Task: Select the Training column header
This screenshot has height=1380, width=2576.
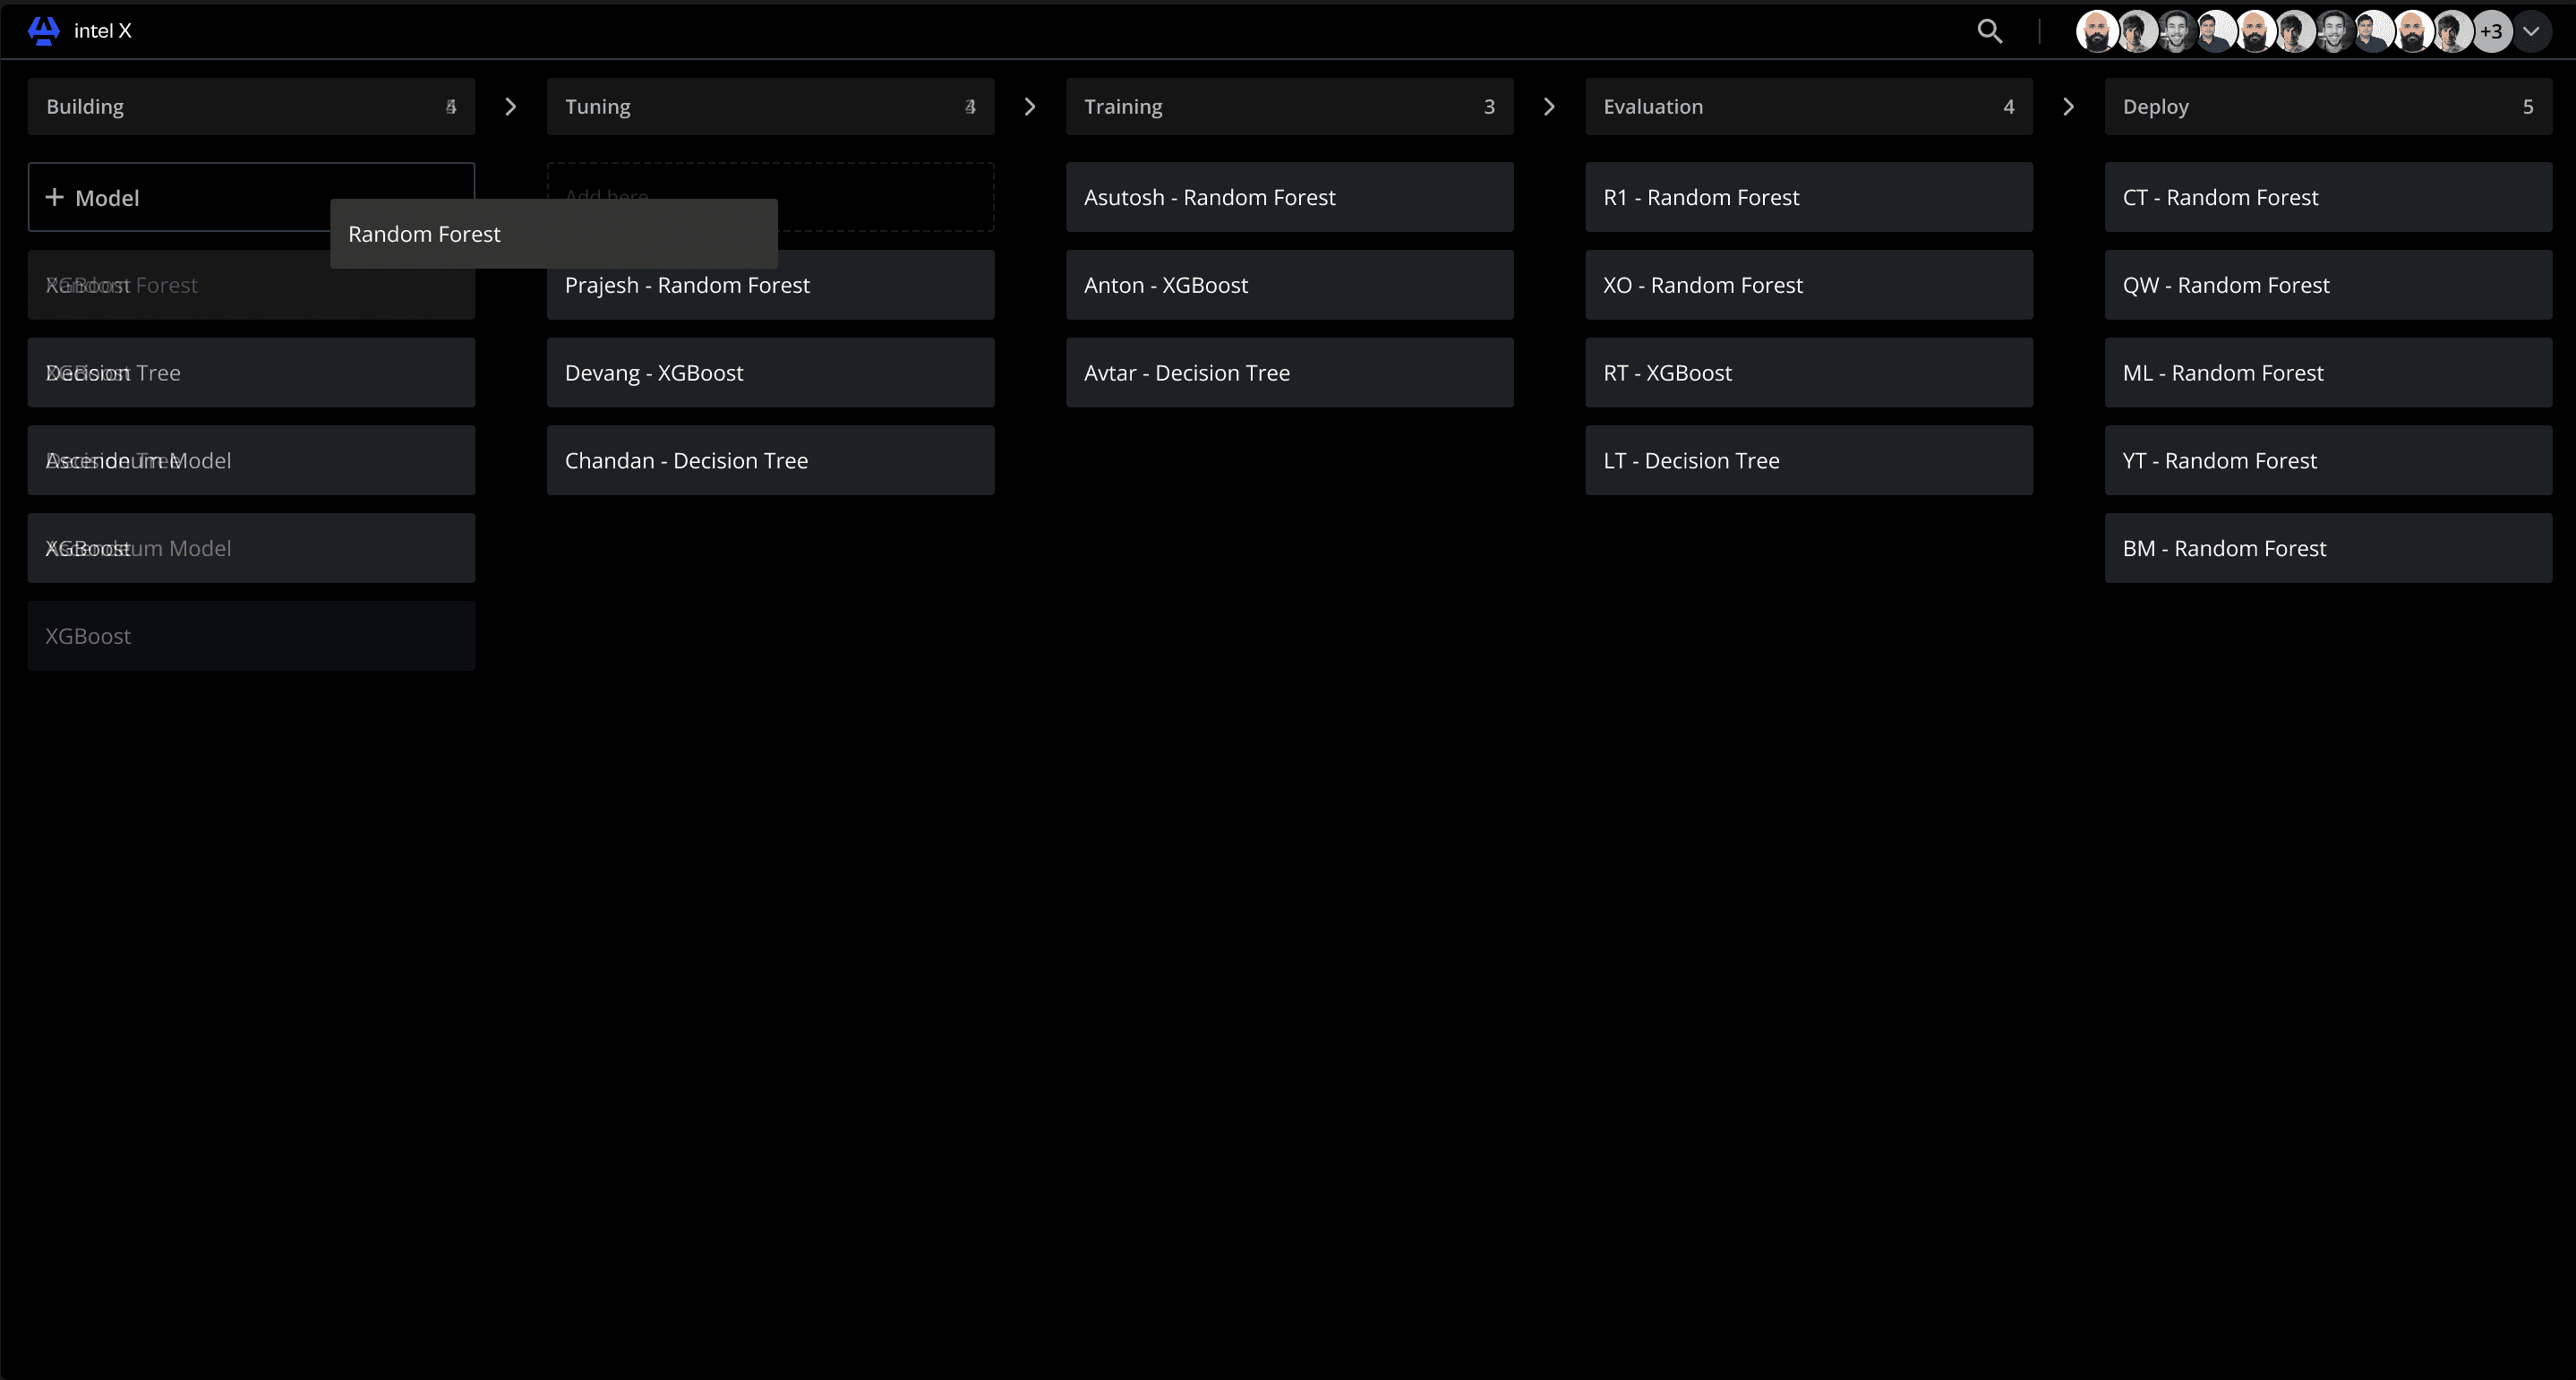Action: tap(1288, 107)
